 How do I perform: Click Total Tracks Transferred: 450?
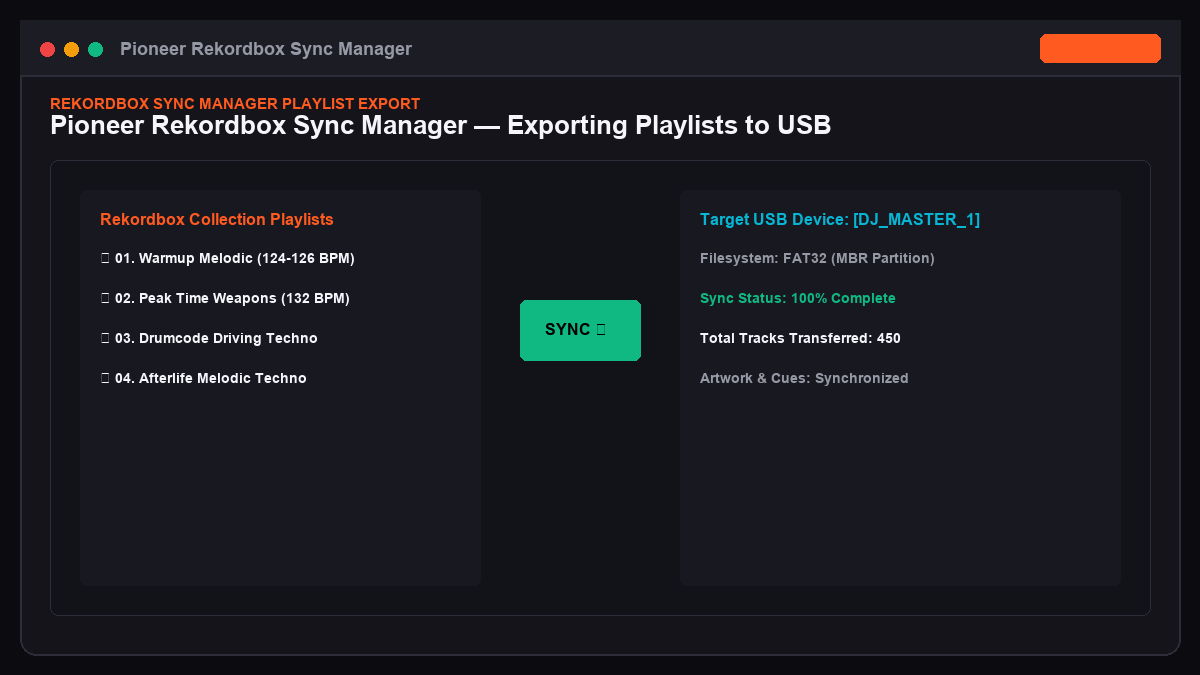(800, 339)
